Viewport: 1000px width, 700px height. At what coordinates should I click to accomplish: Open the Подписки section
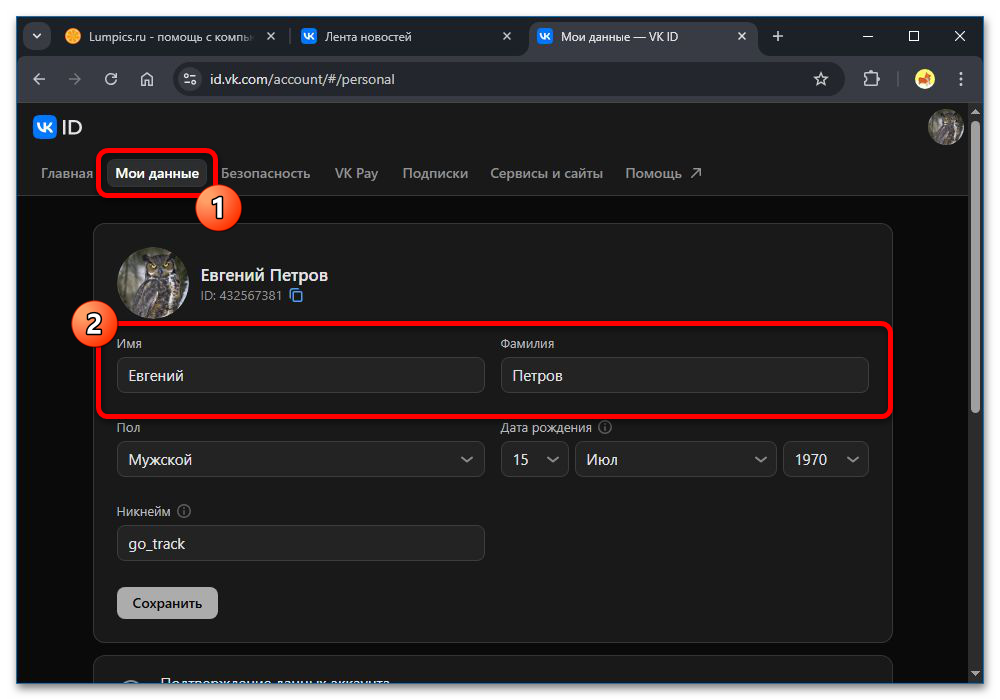click(x=435, y=173)
